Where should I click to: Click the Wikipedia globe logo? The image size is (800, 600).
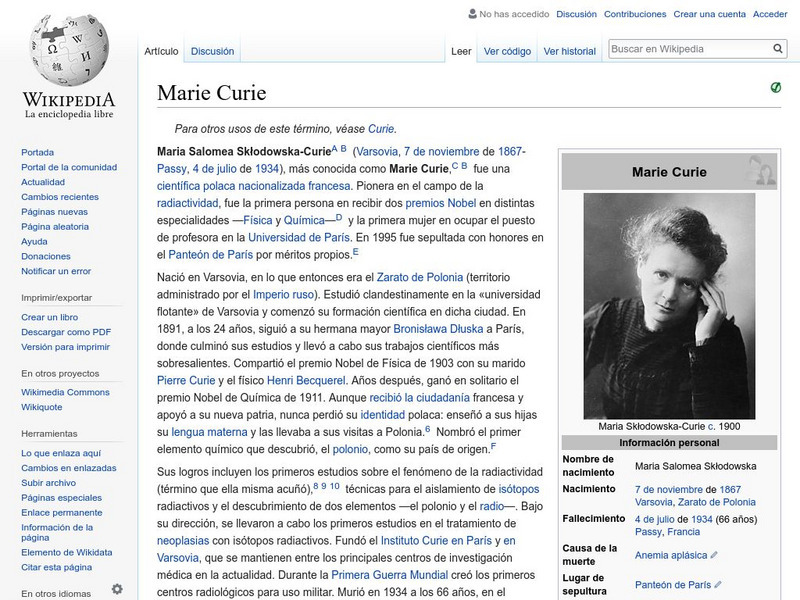click(x=67, y=50)
